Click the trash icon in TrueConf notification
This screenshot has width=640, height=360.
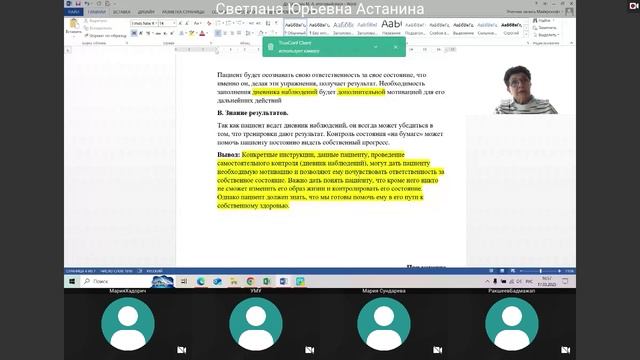[x=270, y=47]
